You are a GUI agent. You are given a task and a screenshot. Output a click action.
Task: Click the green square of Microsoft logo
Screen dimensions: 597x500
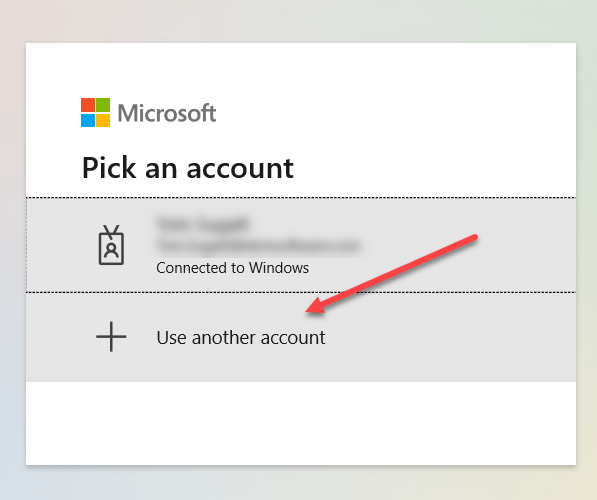(103, 105)
